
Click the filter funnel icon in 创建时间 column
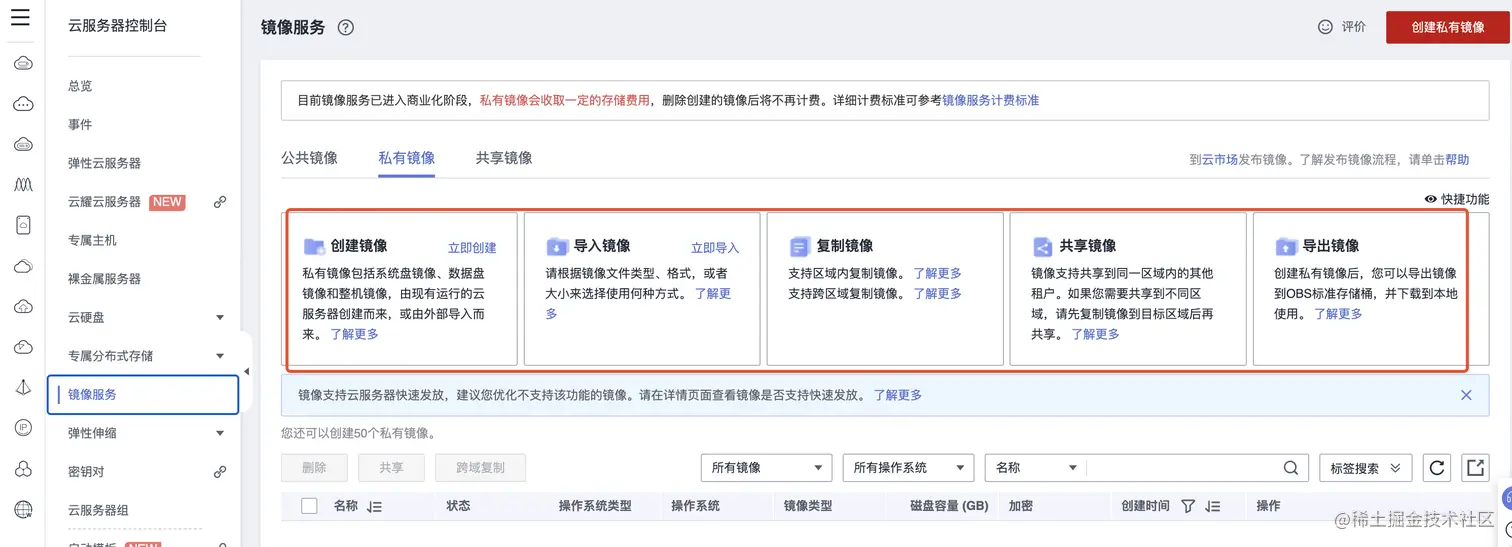coord(1188,507)
